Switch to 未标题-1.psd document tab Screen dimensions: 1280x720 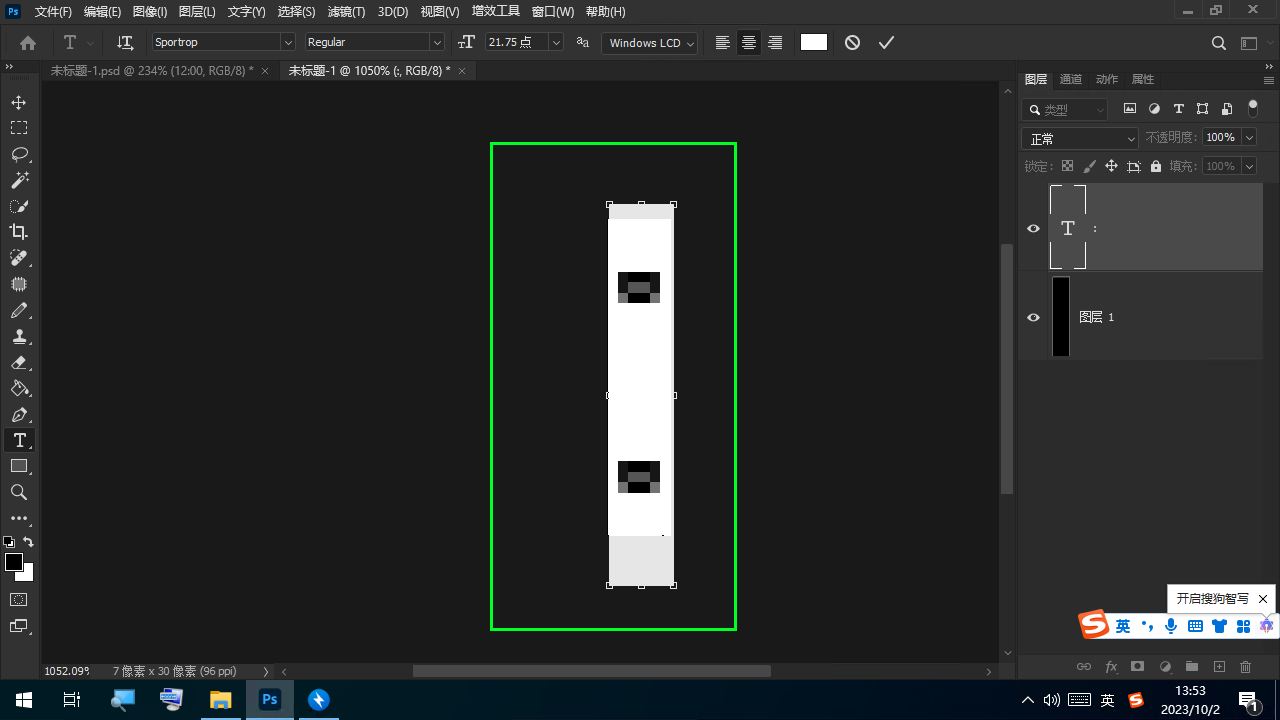[152, 71]
